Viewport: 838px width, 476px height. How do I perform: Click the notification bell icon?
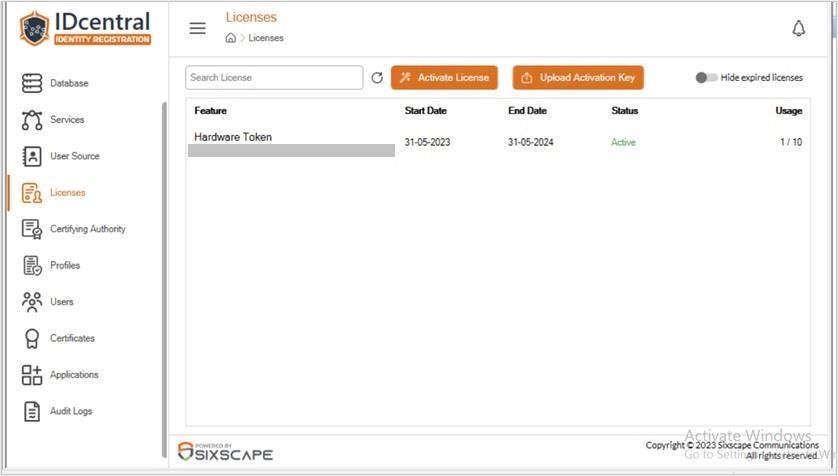coord(798,28)
